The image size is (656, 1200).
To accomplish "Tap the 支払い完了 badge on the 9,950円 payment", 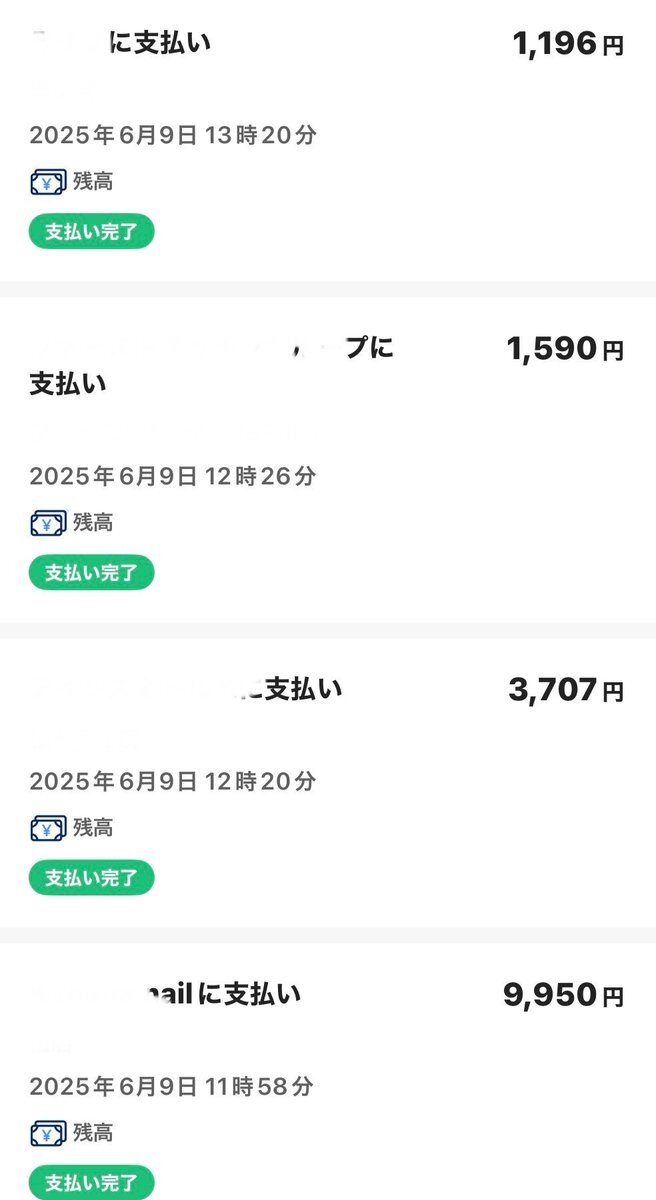I will click(x=91, y=1182).
